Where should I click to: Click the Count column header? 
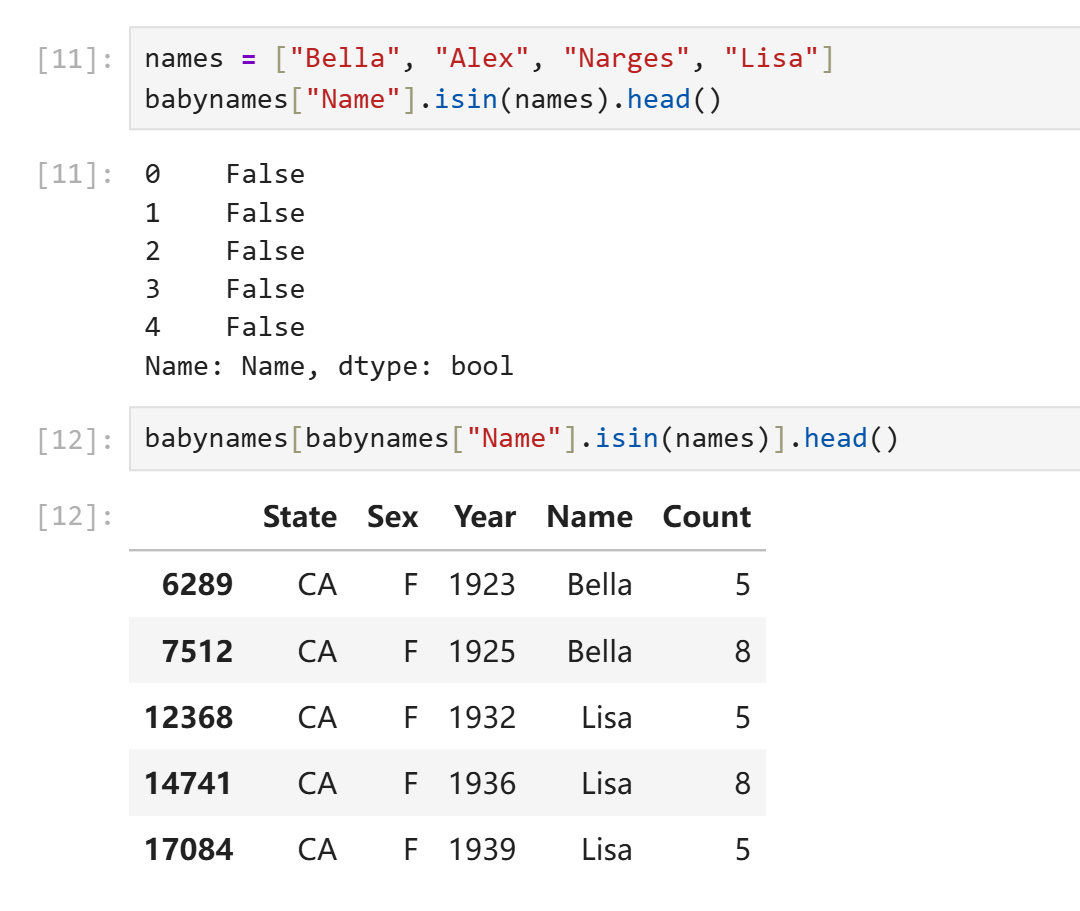pos(706,517)
